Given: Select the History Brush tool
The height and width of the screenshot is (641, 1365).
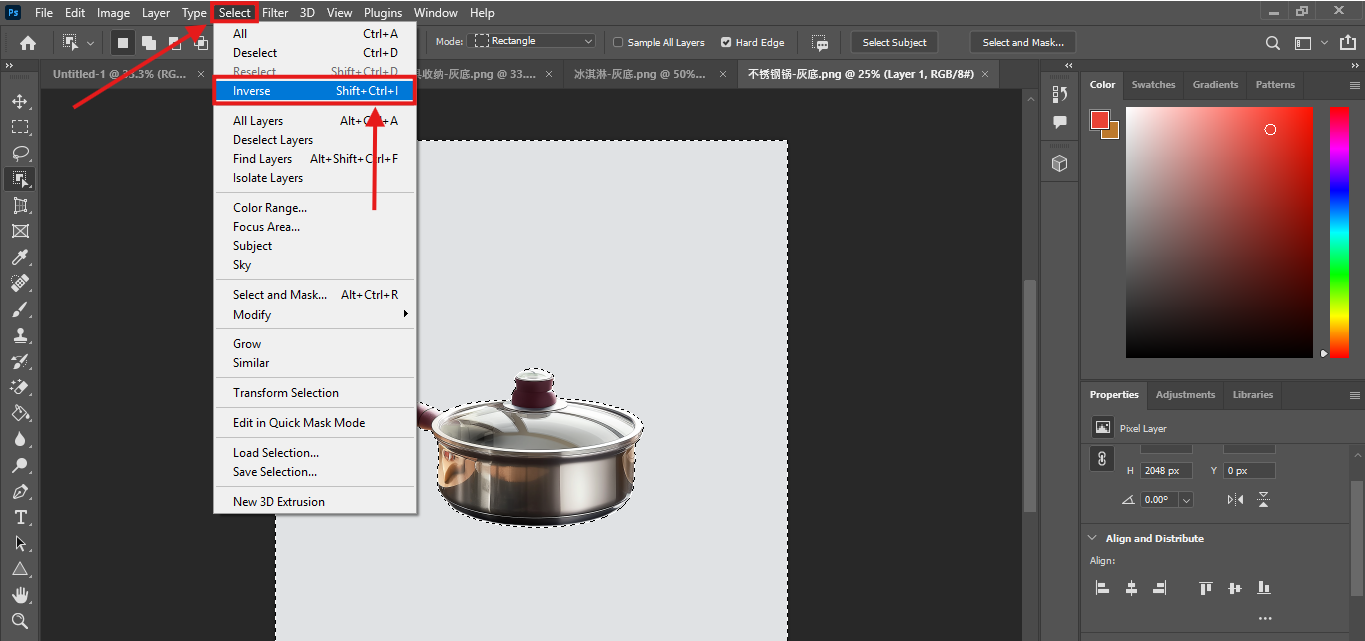Looking at the screenshot, I should click(20, 361).
